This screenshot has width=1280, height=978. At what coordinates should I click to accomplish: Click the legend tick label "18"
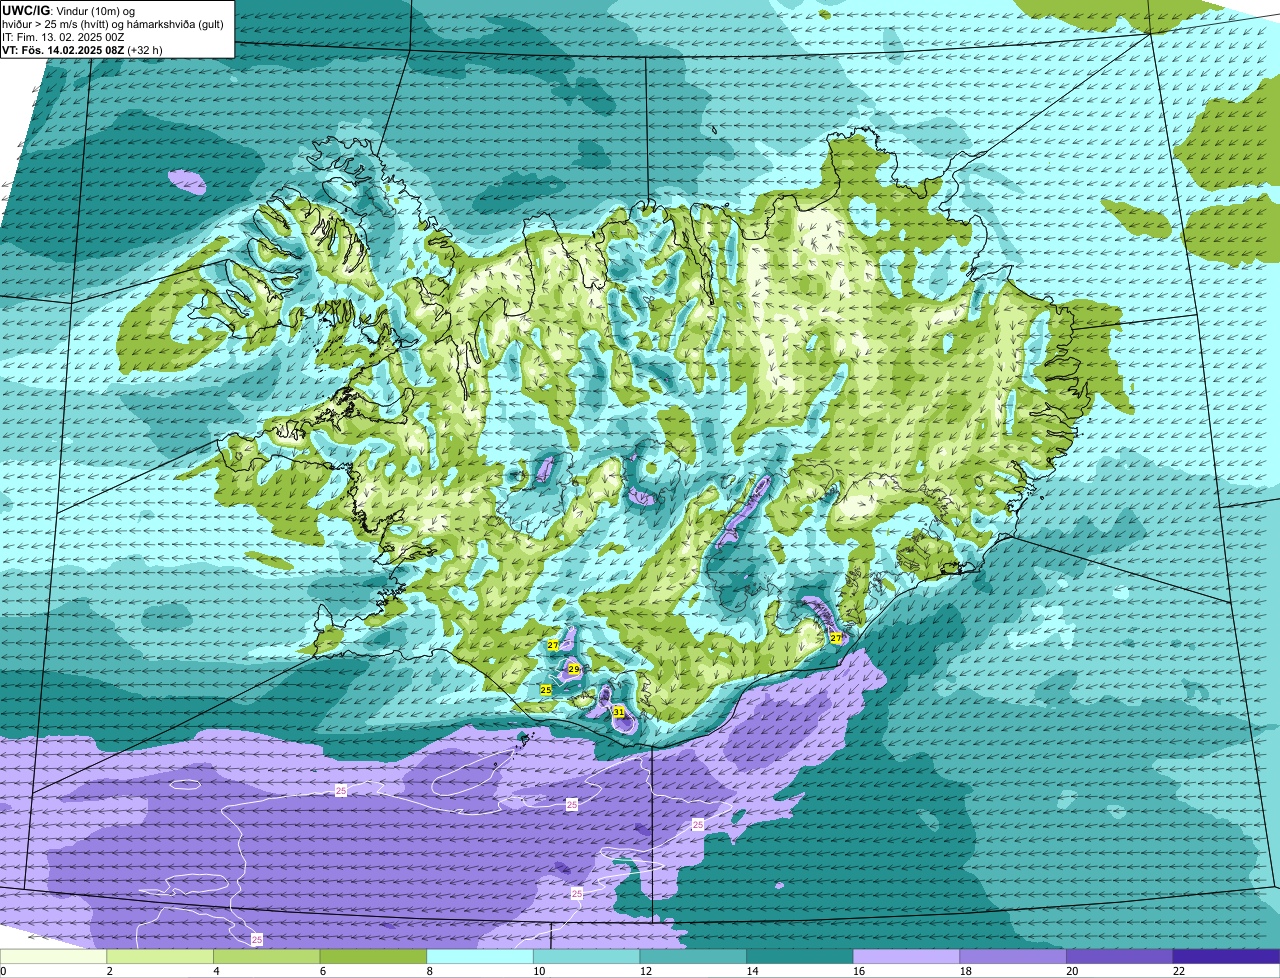[x=966, y=971]
